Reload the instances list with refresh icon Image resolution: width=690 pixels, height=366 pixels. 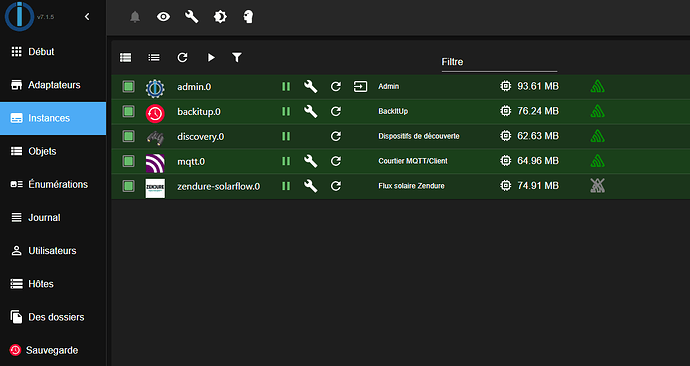tap(182, 57)
